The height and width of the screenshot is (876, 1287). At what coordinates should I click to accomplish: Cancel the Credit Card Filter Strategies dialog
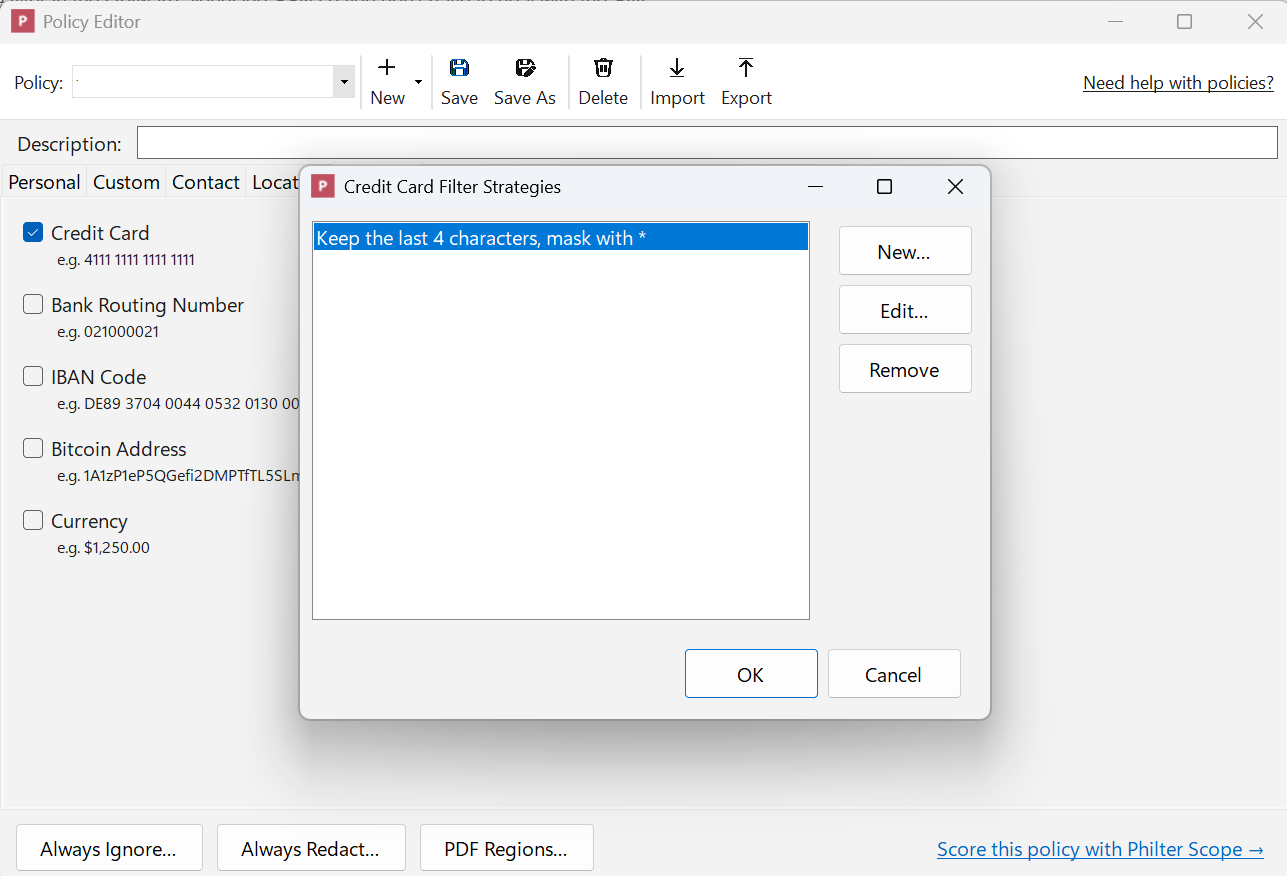tap(894, 674)
